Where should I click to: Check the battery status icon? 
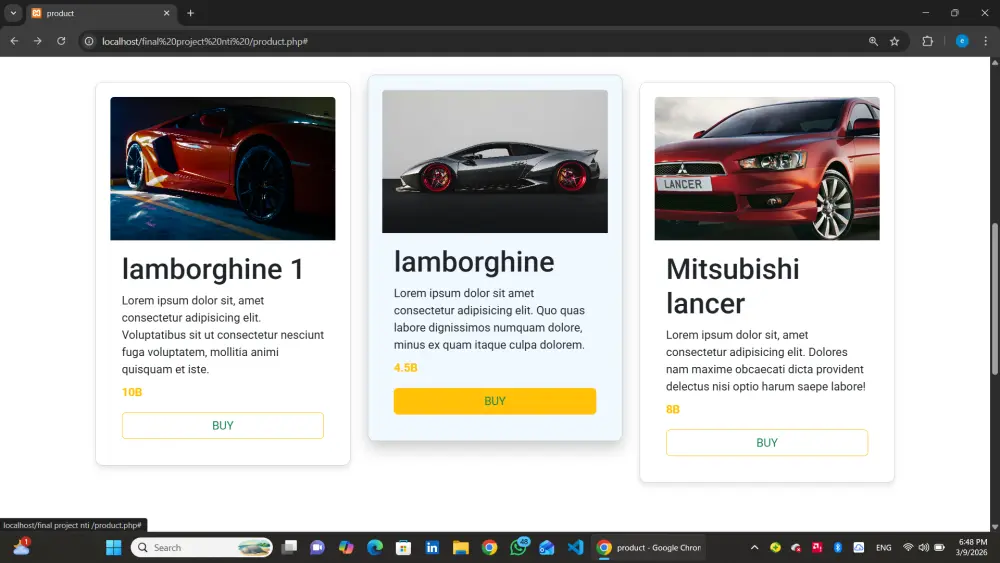[939, 547]
